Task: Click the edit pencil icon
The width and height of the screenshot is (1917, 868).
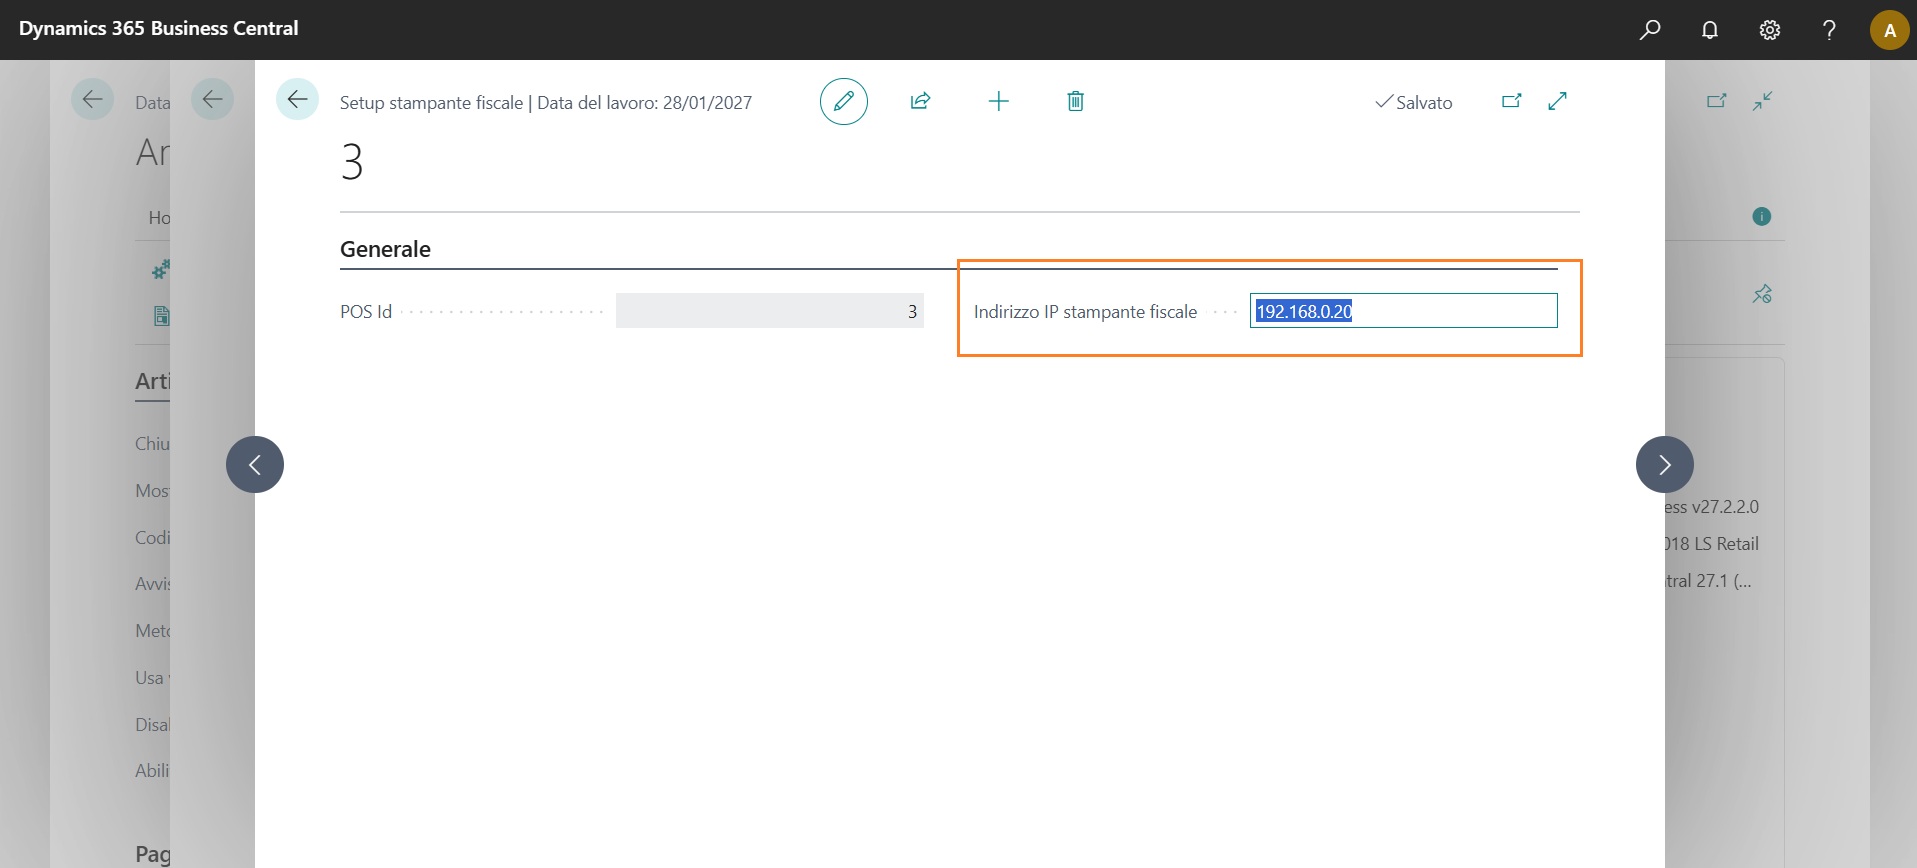Action: [843, 101]
